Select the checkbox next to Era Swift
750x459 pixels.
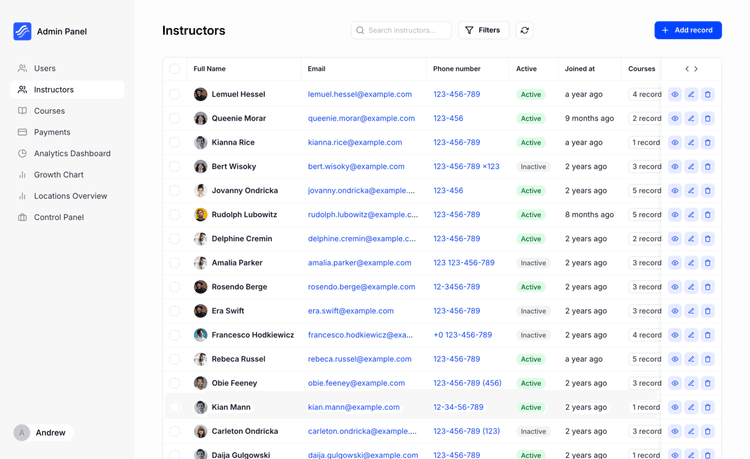click(x=175, y=311)
